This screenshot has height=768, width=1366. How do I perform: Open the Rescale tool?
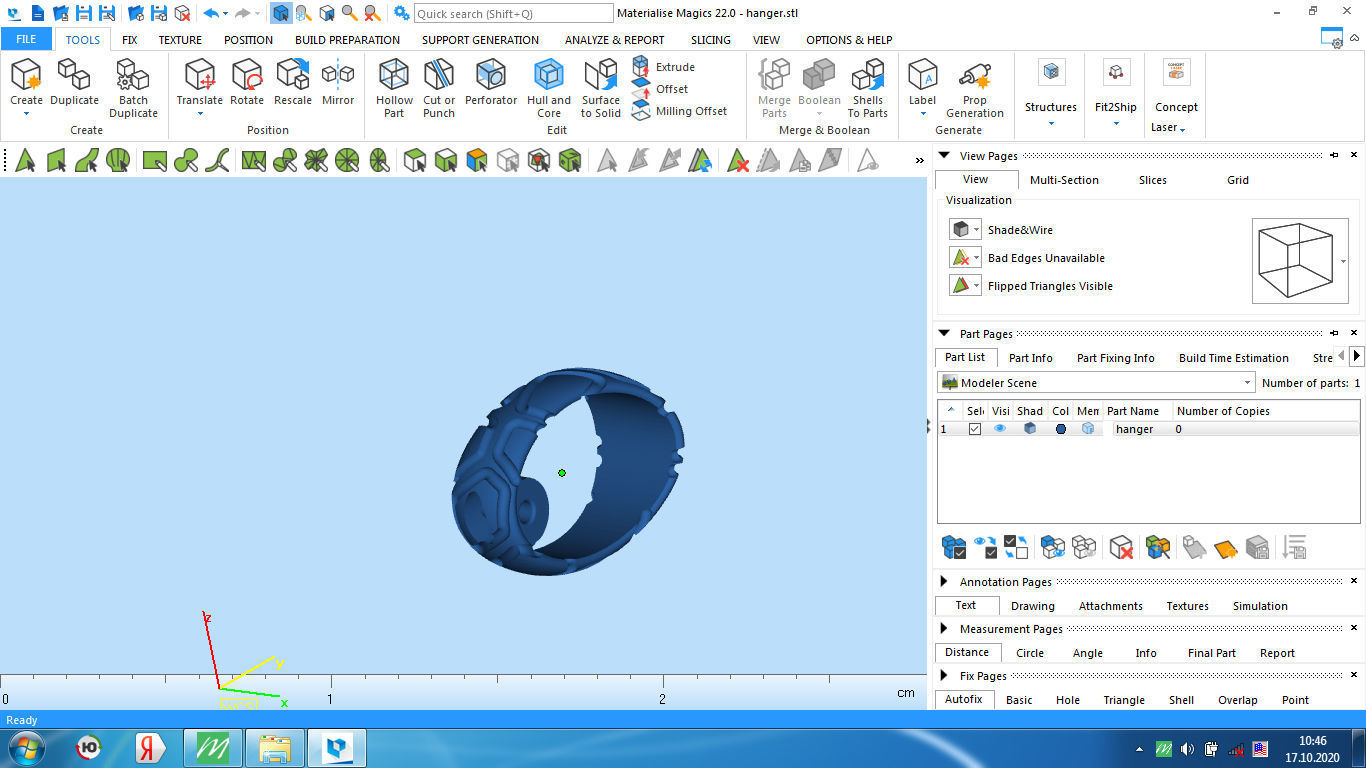[293, 82]
